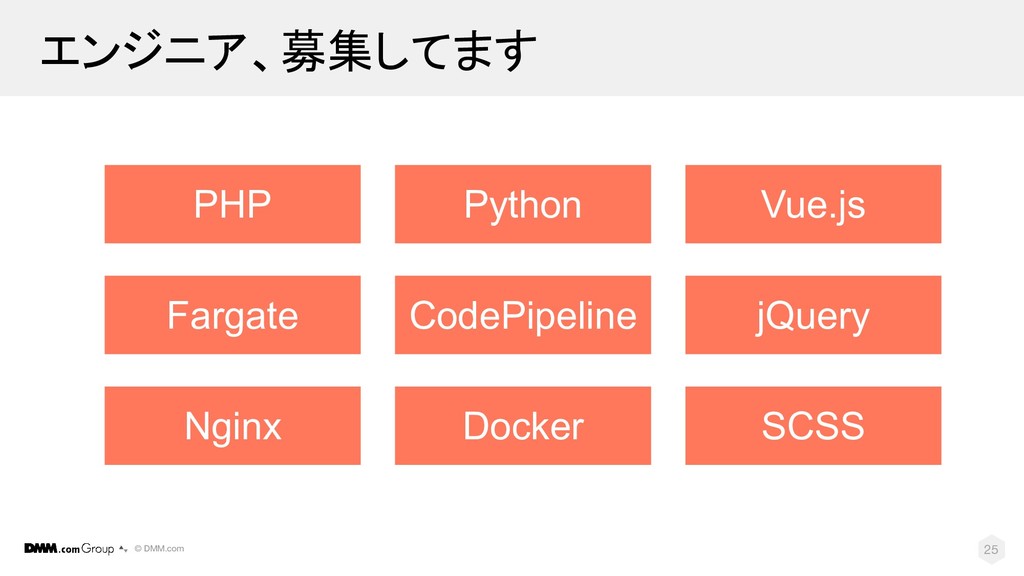1024x576 pixels.
Task: Click the small symbol right of Group
Action: point(122,549)
